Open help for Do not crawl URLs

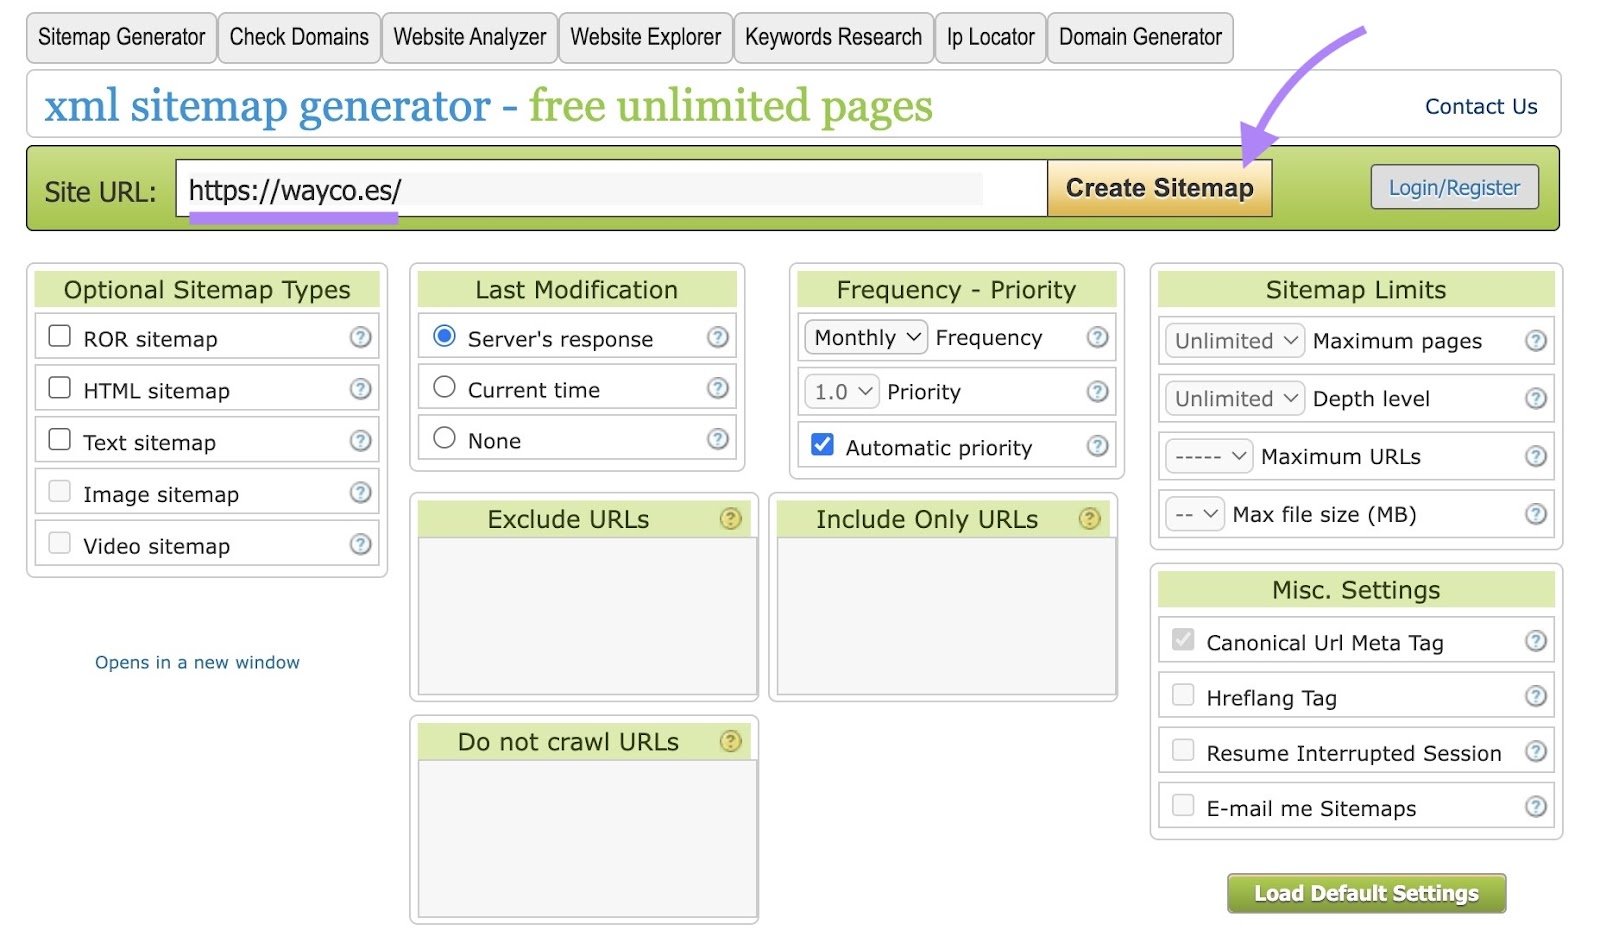730,741
